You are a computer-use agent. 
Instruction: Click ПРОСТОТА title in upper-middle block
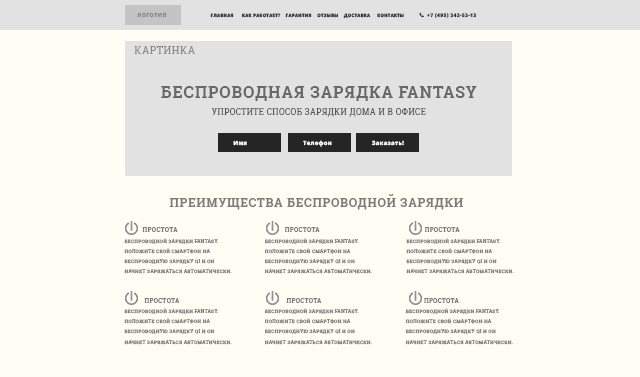[x=302, y=230]
